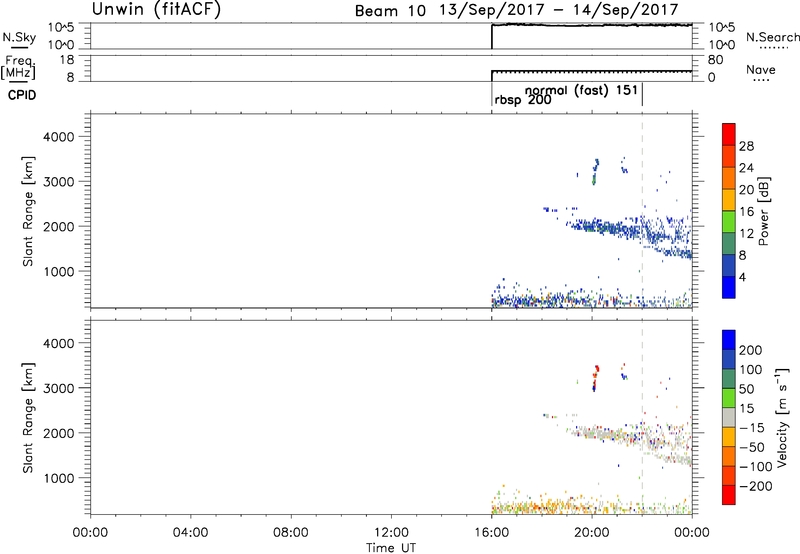Click the 16:00 time axis label
The height and width of the screenshot is (554, 800).
point(491,533)
